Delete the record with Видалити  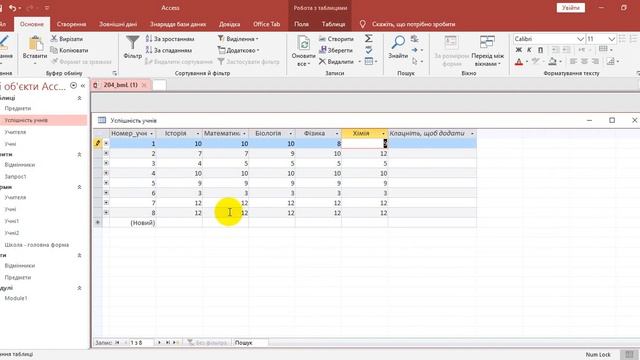tap(336, 61)
